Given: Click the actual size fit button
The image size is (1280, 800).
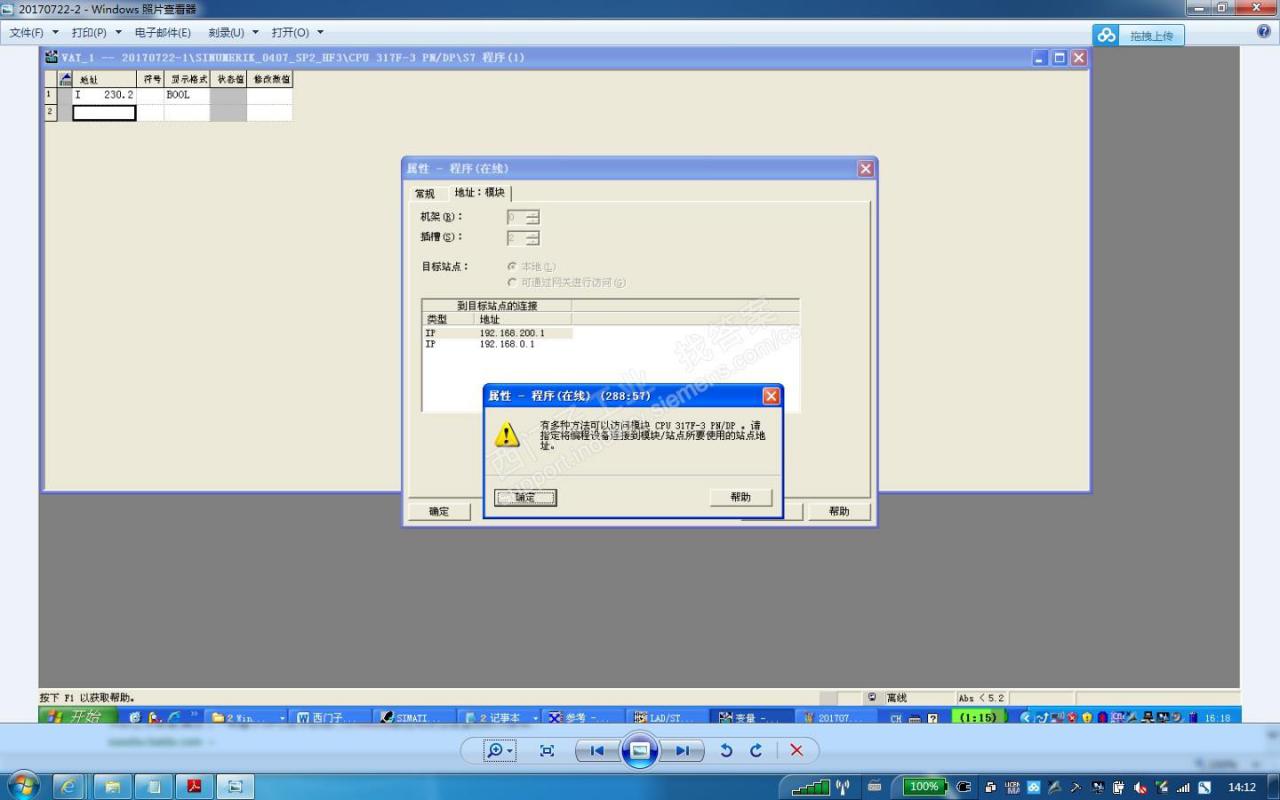Looking at the screenshot, I should click(x=547, y=750).
